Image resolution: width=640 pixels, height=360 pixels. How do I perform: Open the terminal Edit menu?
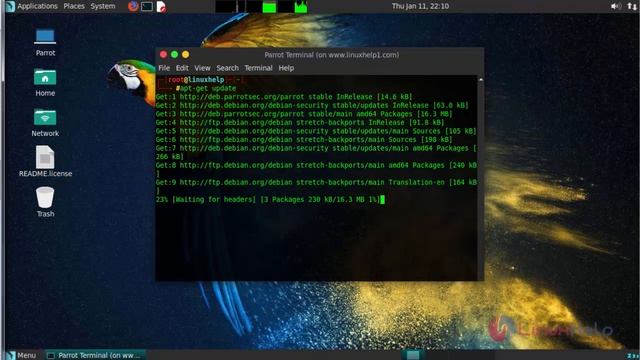coord(182,68)
